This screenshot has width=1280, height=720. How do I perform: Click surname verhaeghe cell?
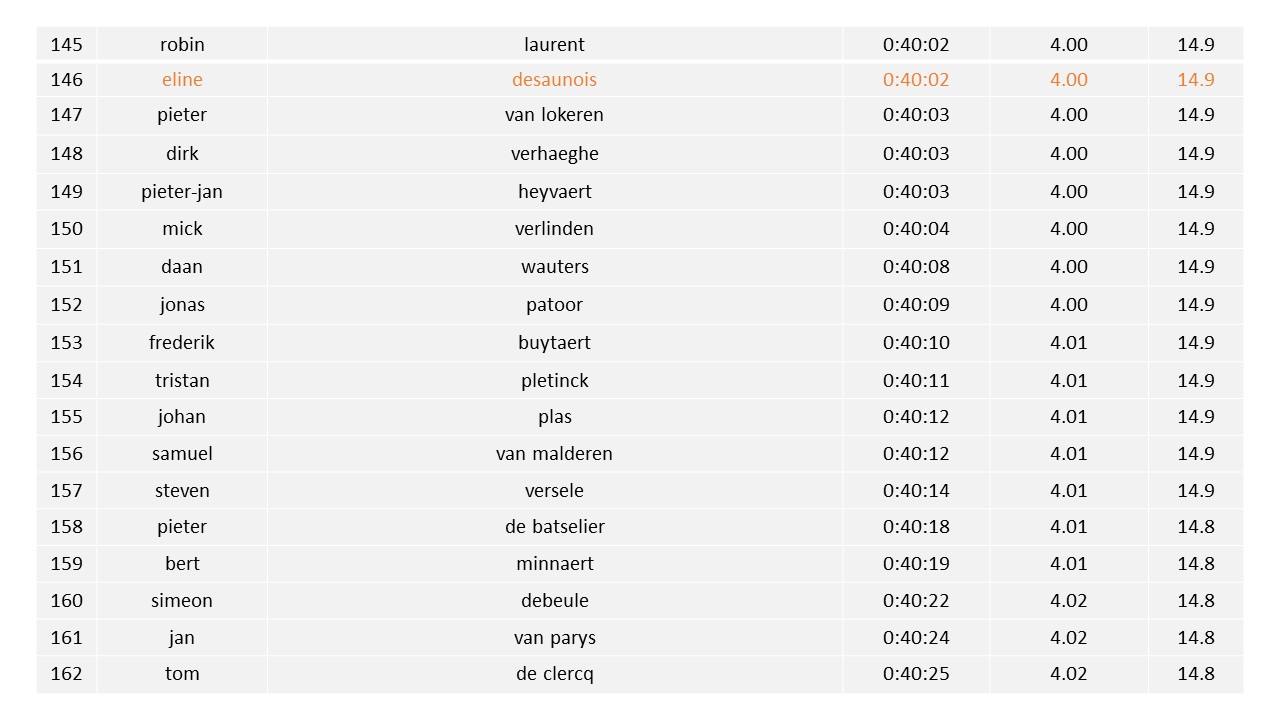[x=554, y=154]
